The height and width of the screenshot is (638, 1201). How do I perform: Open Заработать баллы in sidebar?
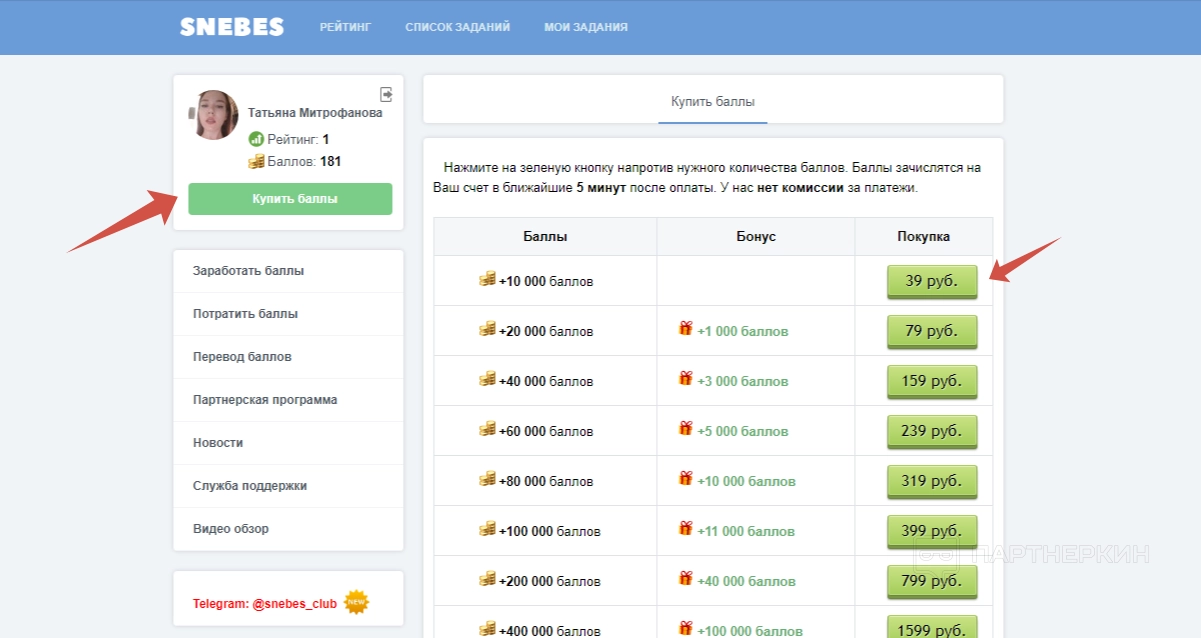288,271
